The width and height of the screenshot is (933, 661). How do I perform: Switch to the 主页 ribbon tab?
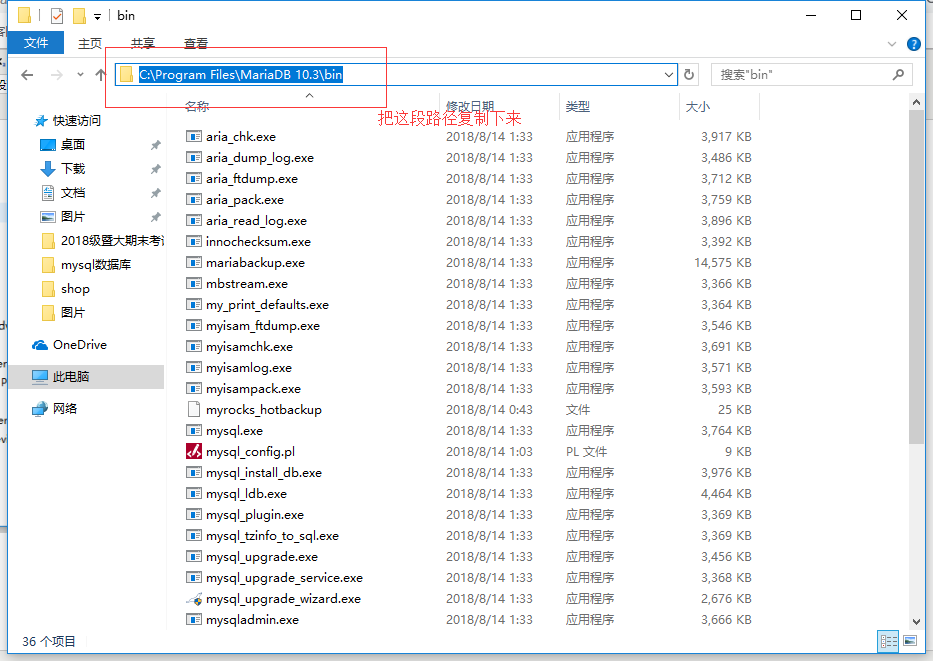[x=90, y=43]
